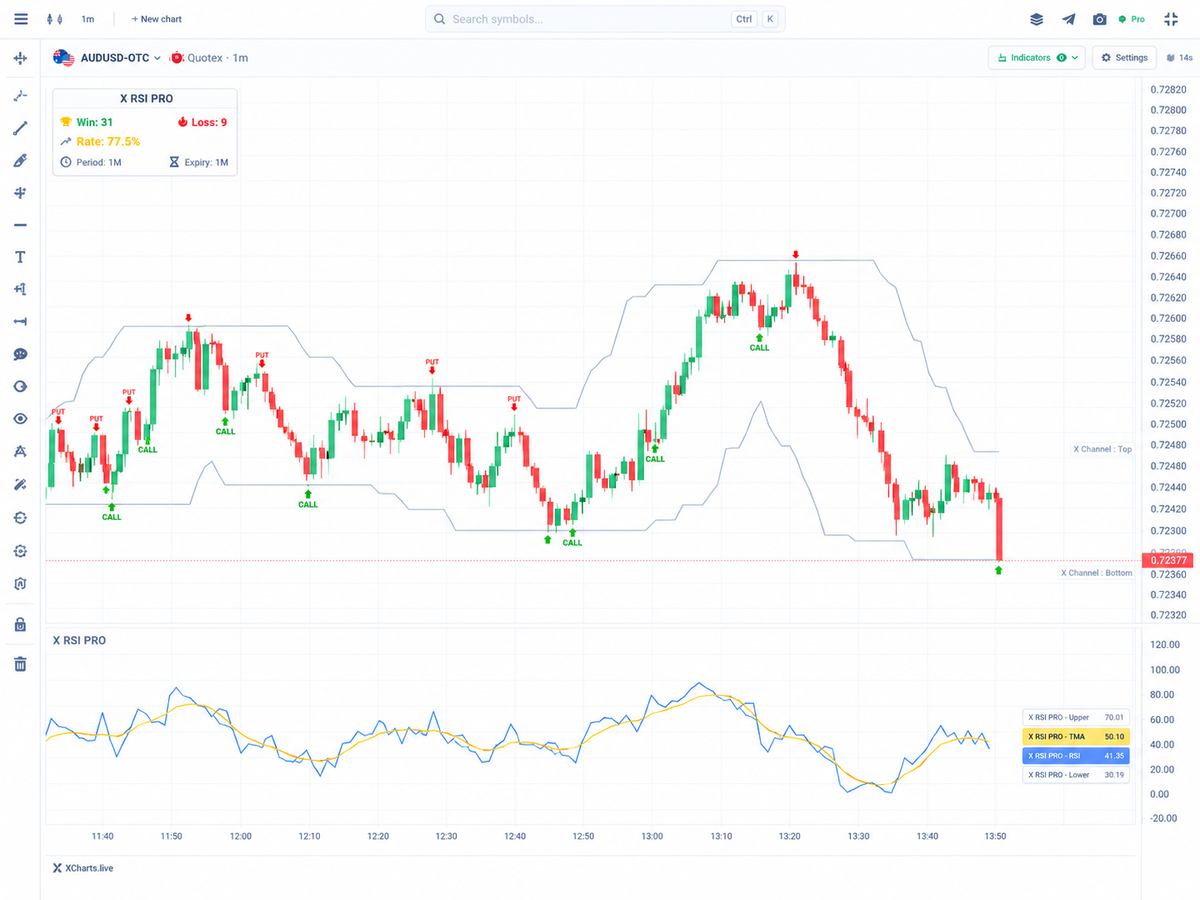This screenshot has width=1200, height=900.
Task: Click the X Channel : Top label
Action: pos(1102,449)
